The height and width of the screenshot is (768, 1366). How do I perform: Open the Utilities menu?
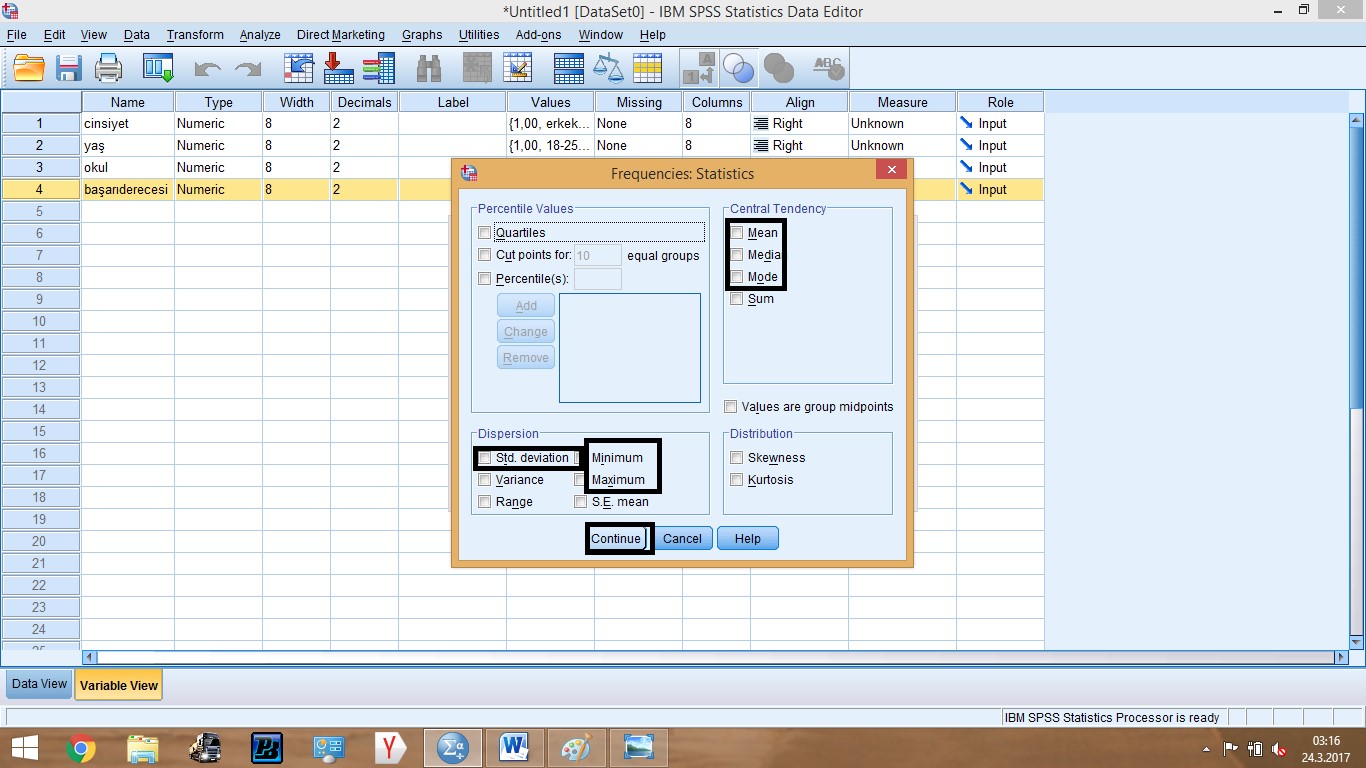[479, 35]
